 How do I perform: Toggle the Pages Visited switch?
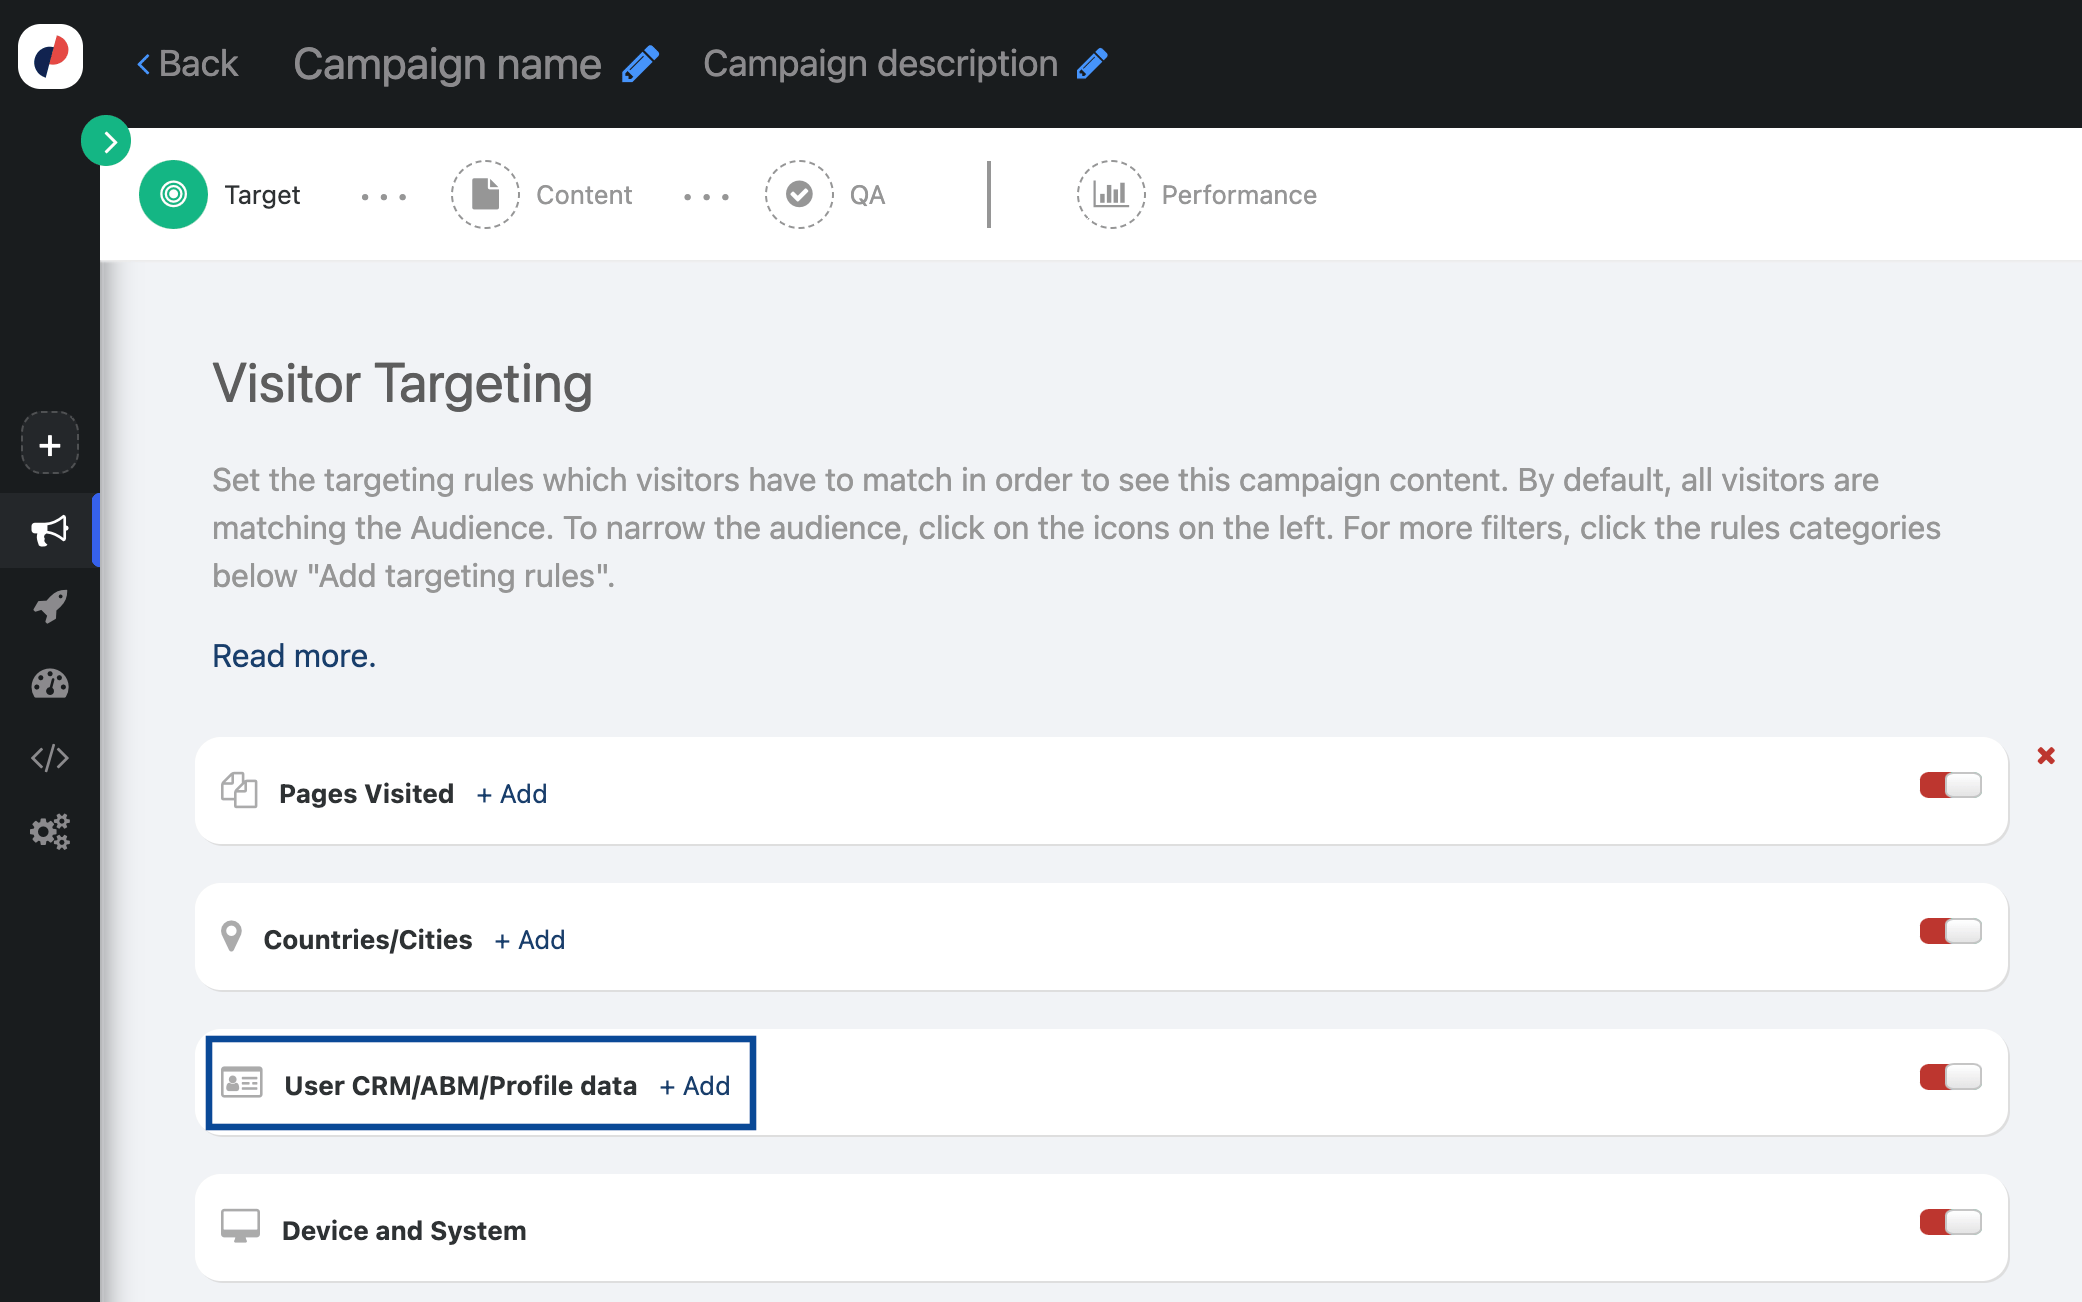(1950, 785)
